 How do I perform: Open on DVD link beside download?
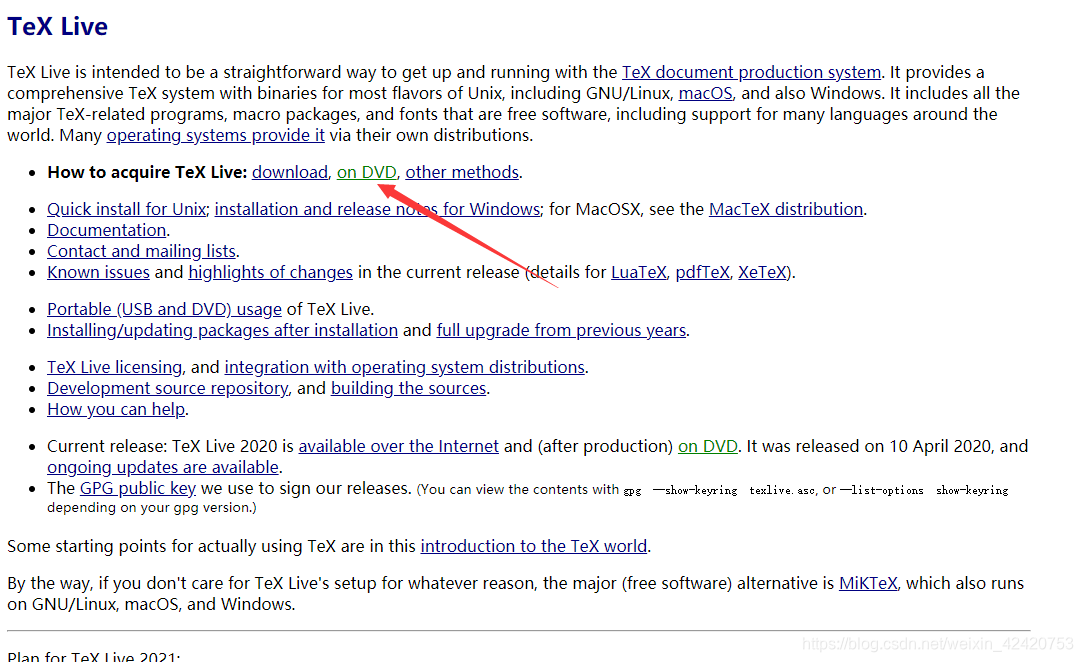click(367, 172)
